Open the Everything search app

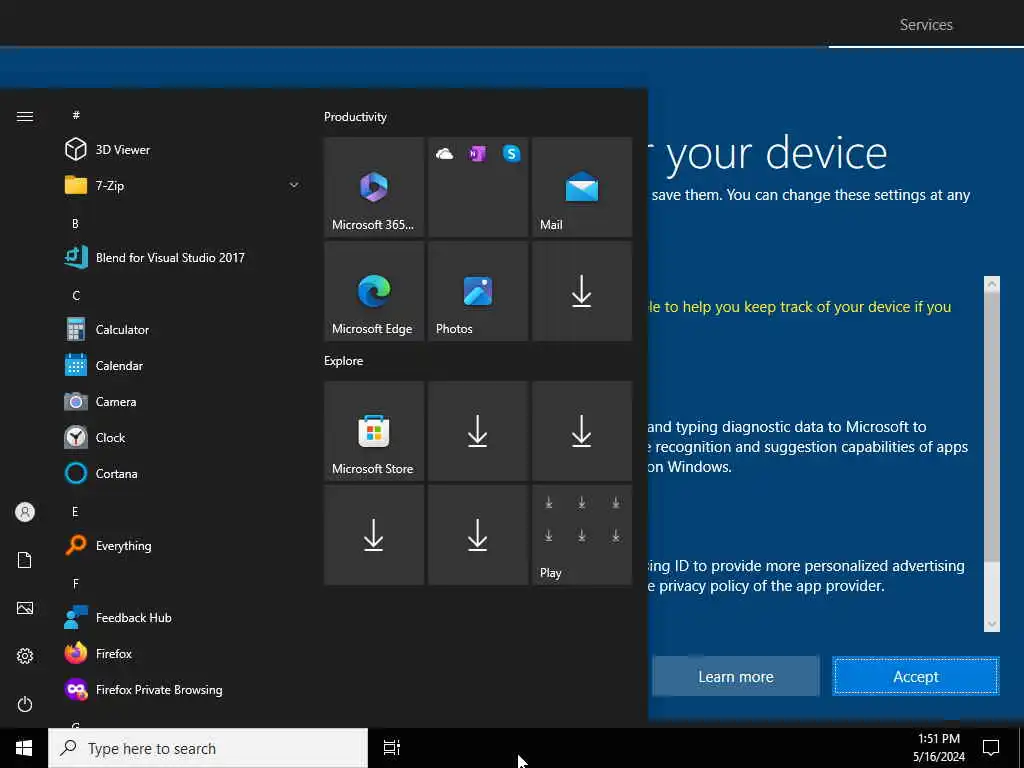(x=183, y=545)
